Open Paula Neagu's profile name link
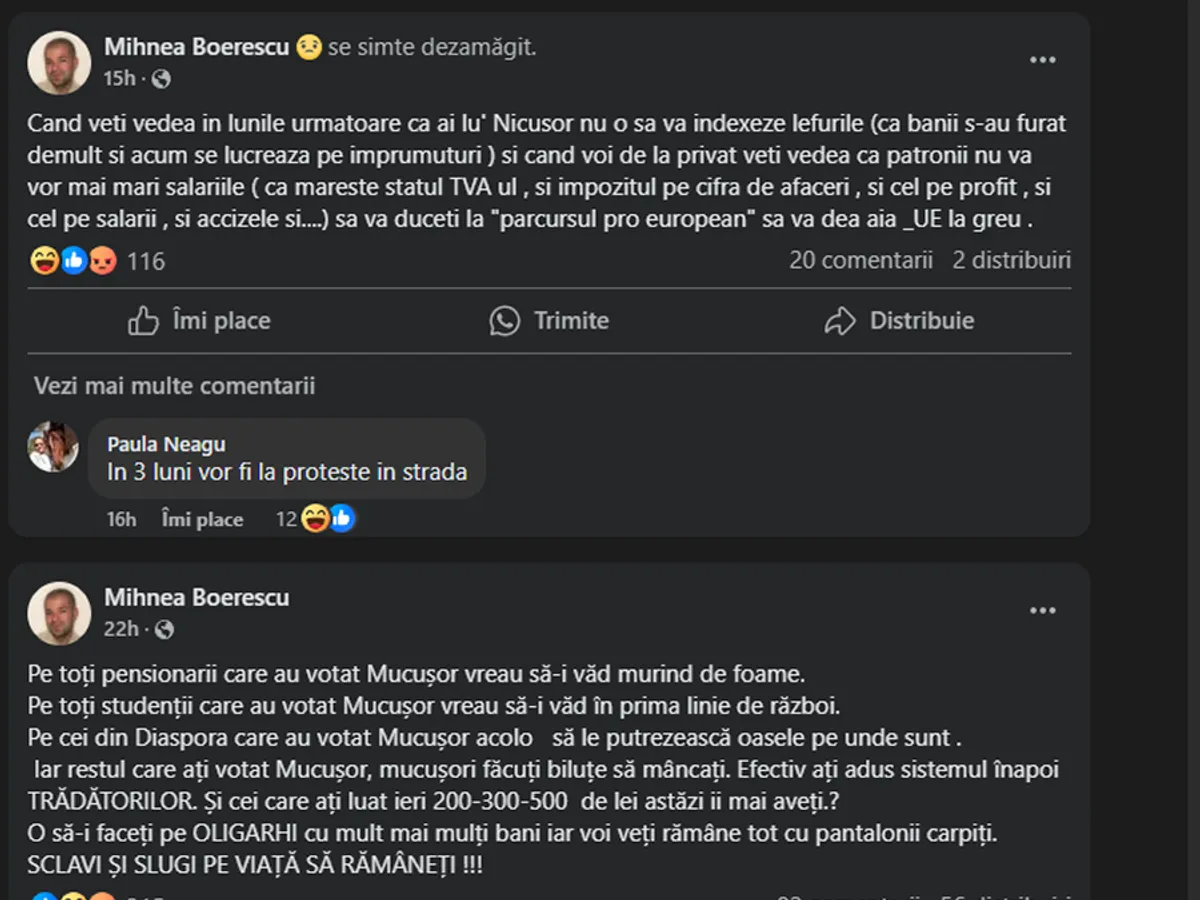 (166, 445)
